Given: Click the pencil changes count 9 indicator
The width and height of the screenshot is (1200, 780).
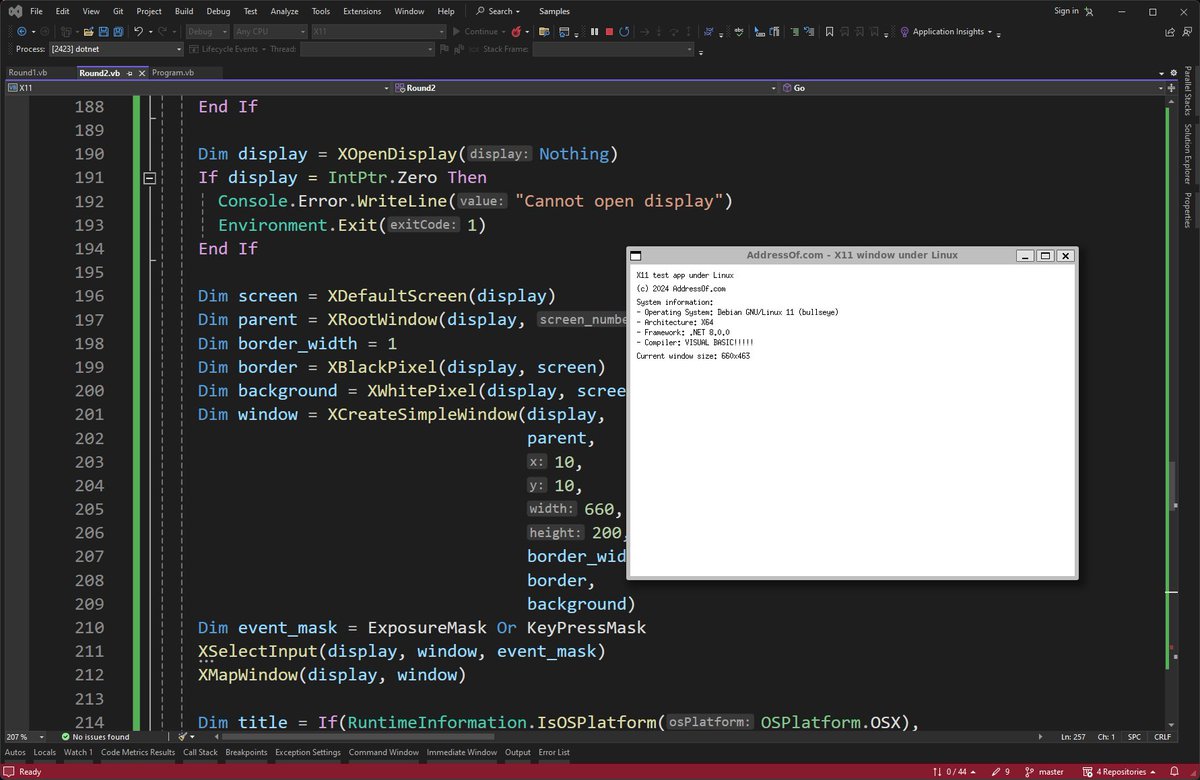Looking at the screenshot, I should (x=1001, y=772).
